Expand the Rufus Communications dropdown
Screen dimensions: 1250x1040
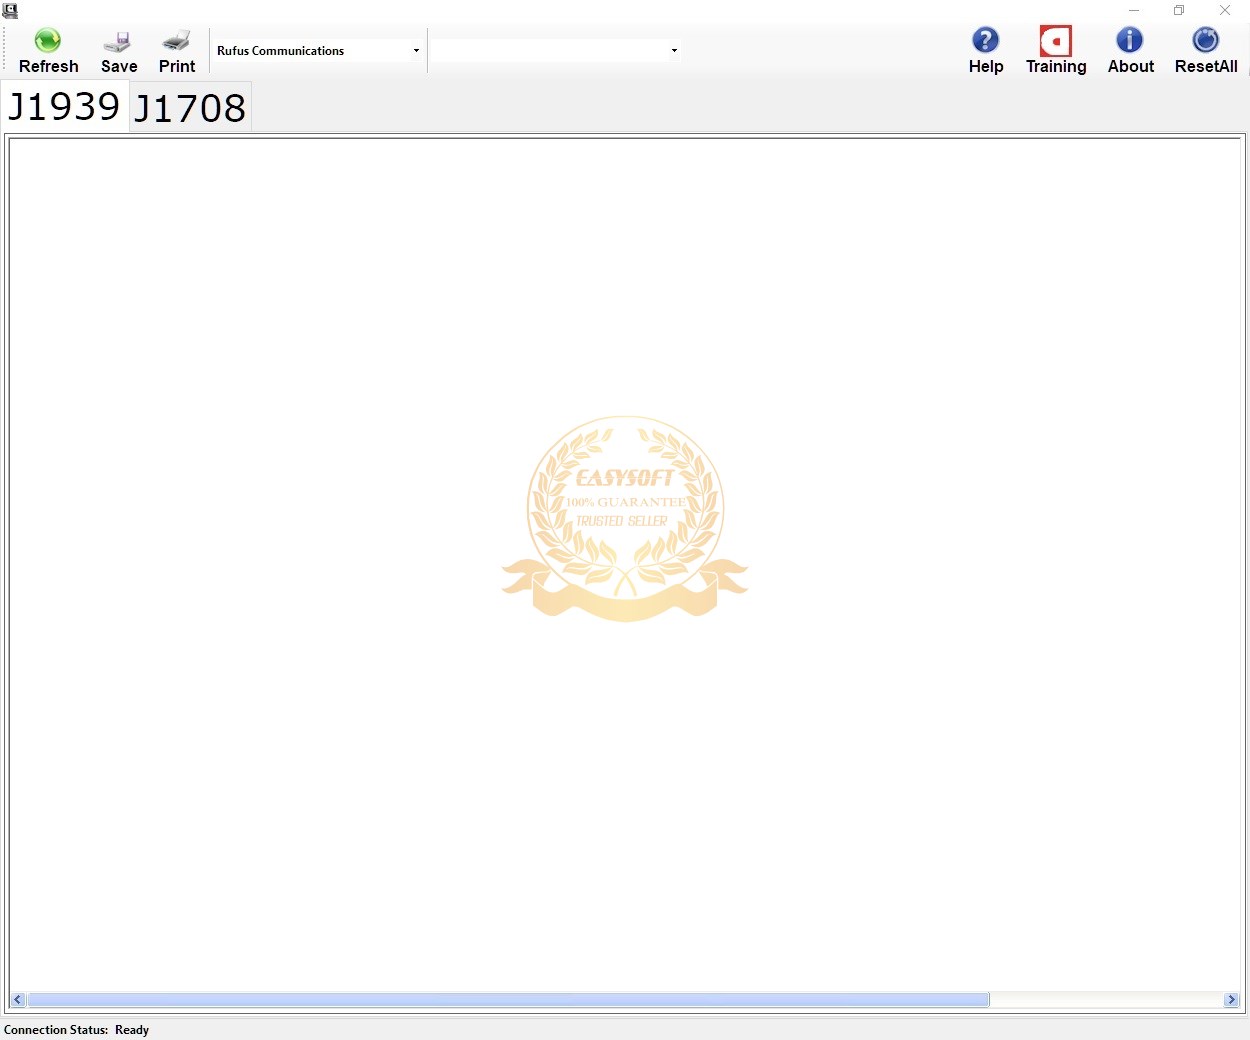(x=416, y=51)
